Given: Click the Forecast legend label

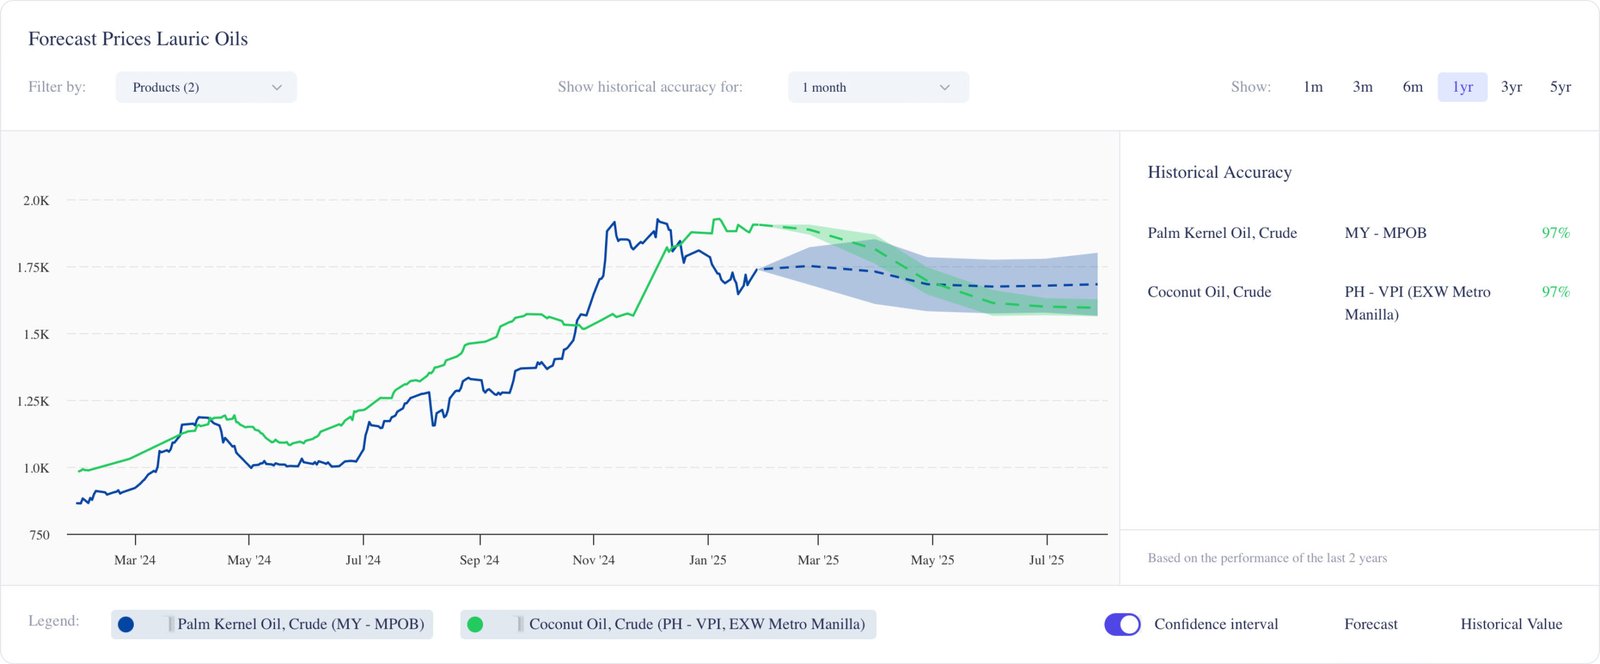Looking at the screenshot, I should 1370,624.
